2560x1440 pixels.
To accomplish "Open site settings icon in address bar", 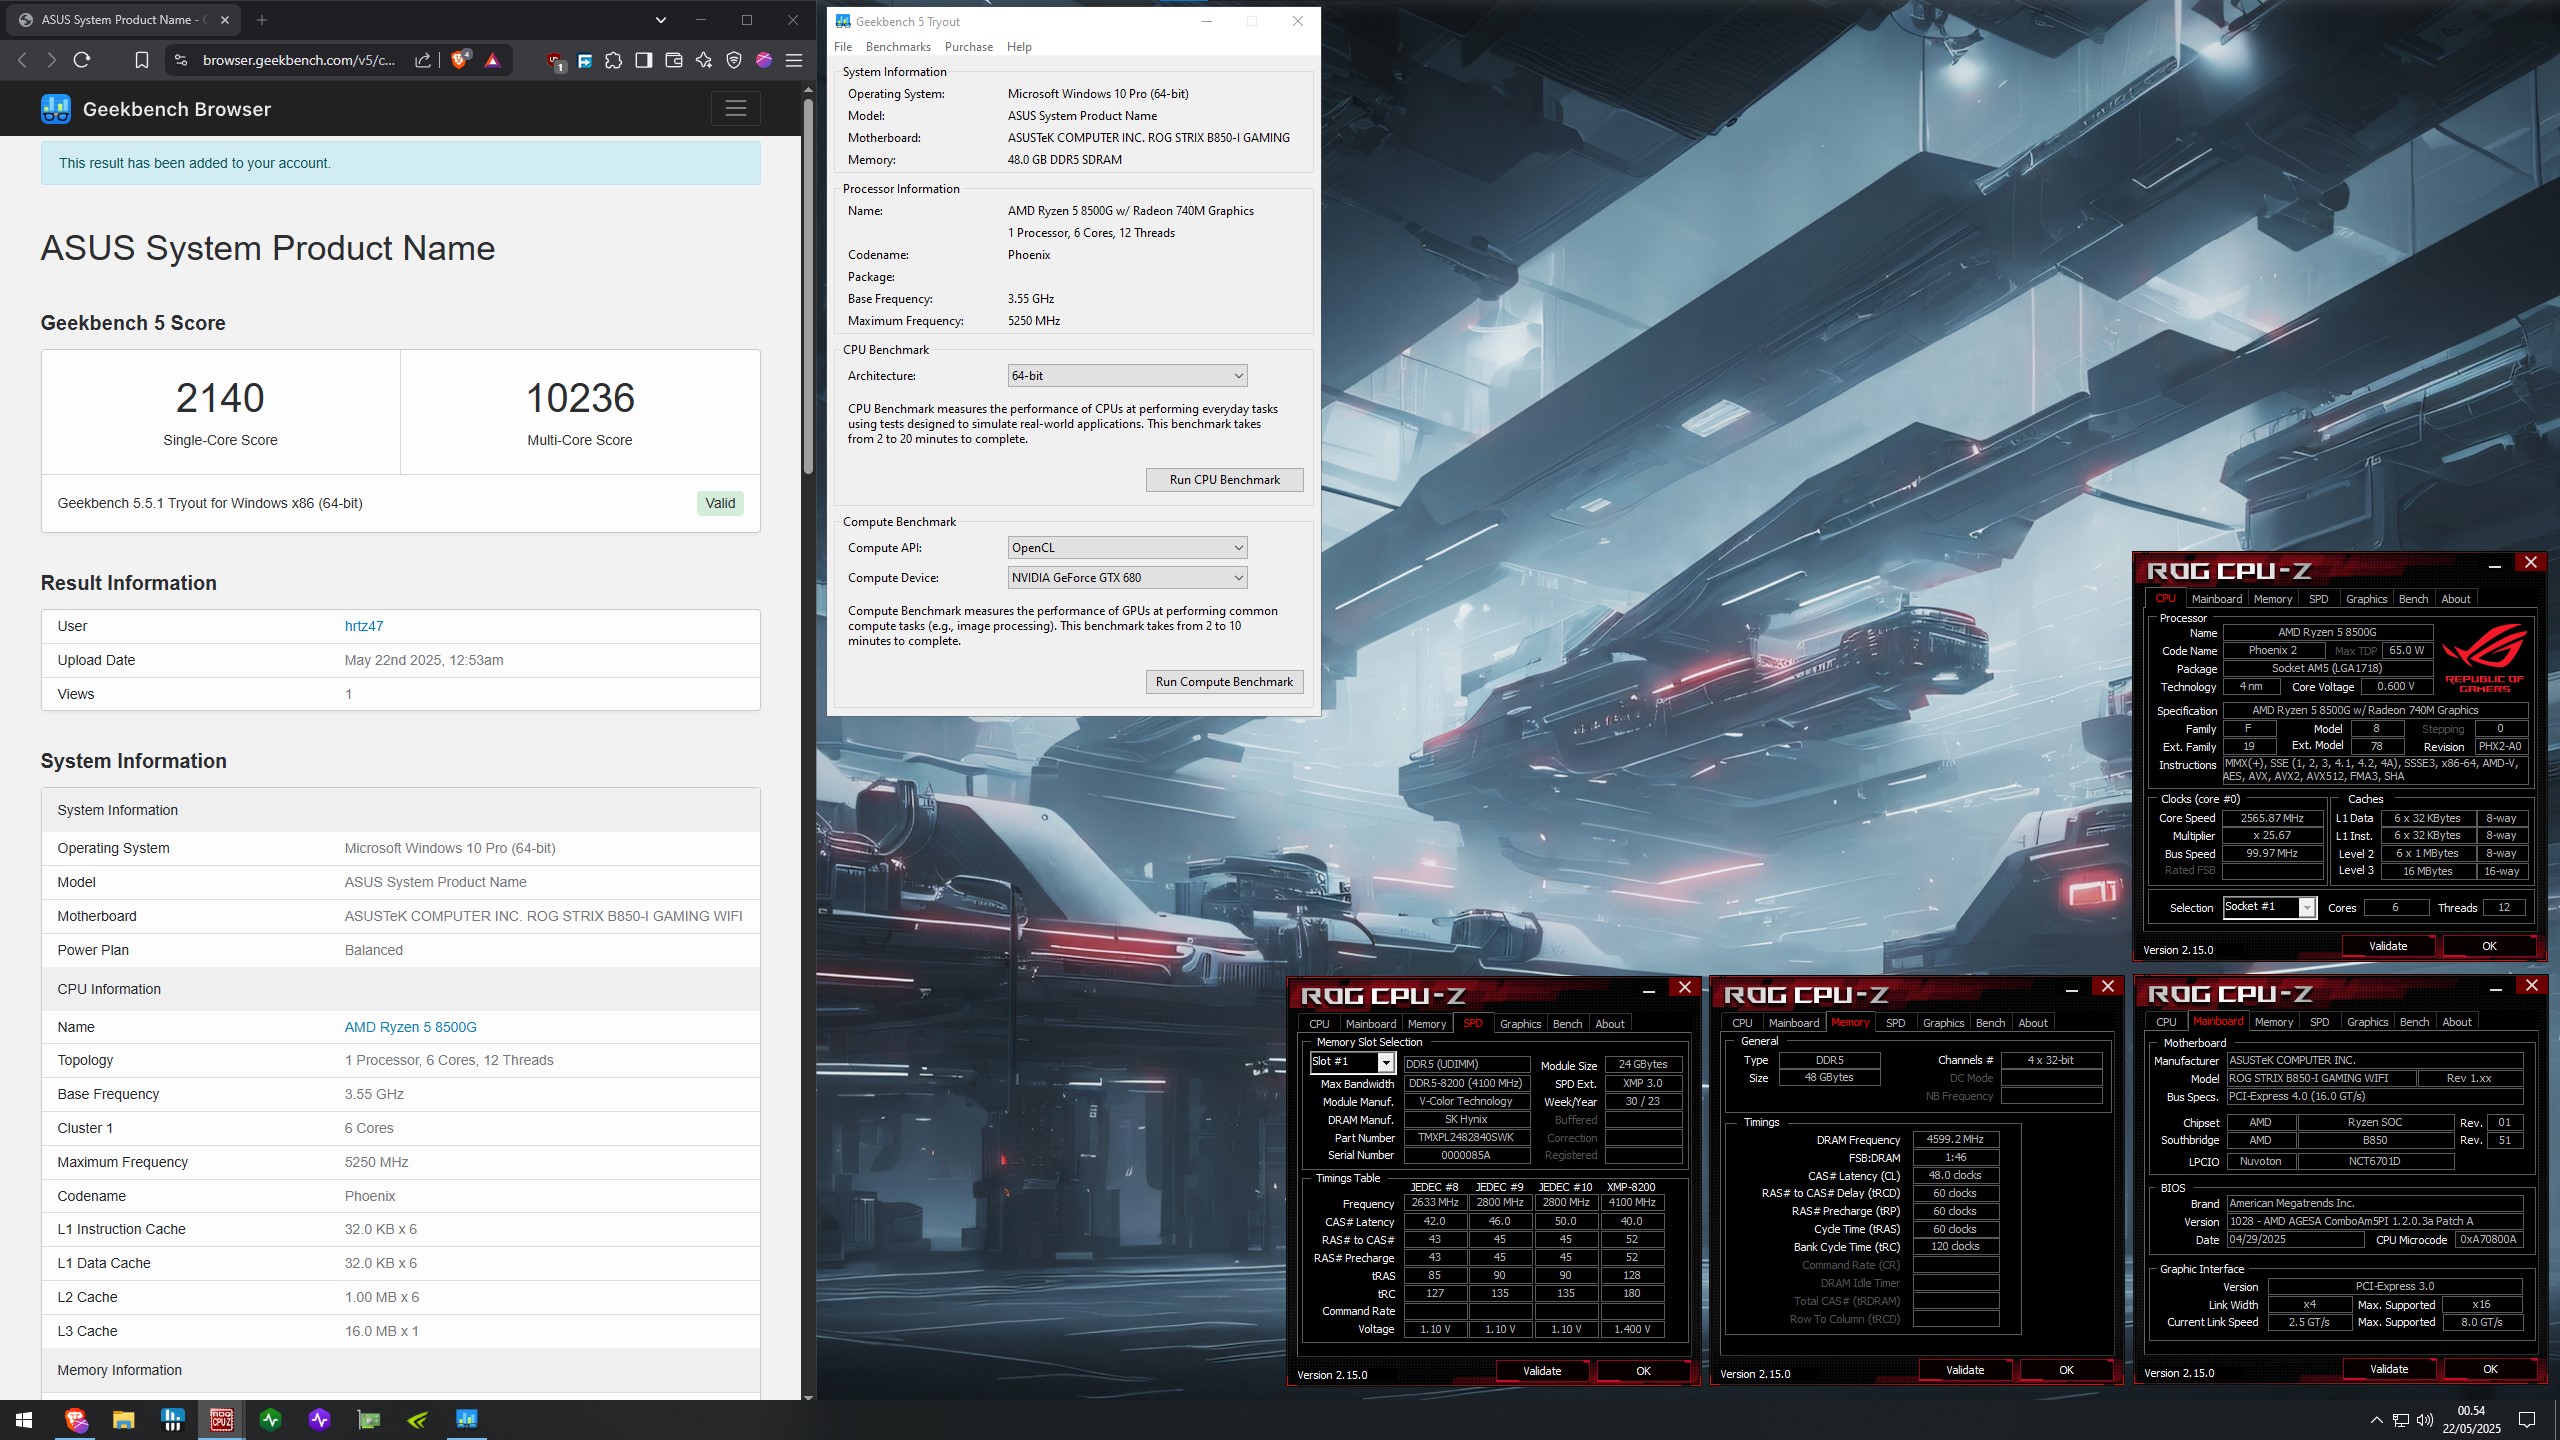I will (x=180, y=60).
